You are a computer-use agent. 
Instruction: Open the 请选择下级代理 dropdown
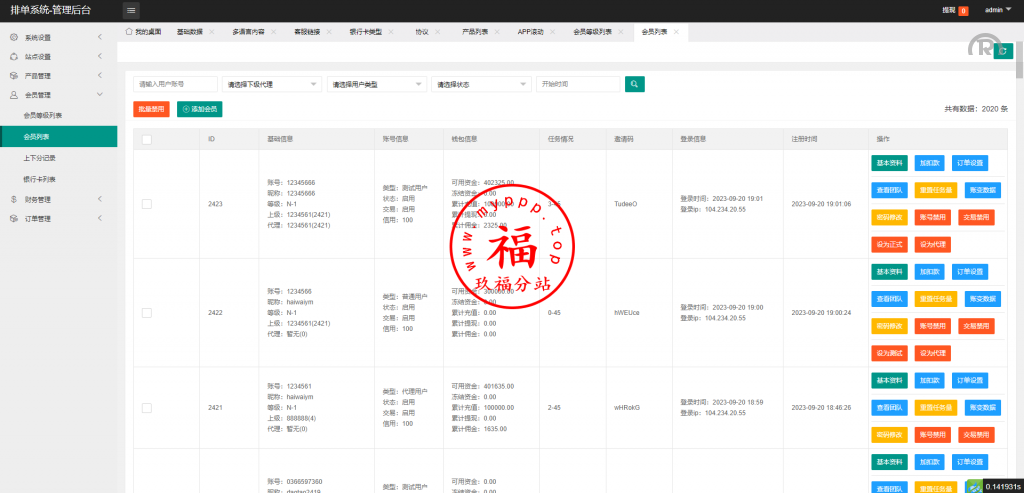click(272, 85)
